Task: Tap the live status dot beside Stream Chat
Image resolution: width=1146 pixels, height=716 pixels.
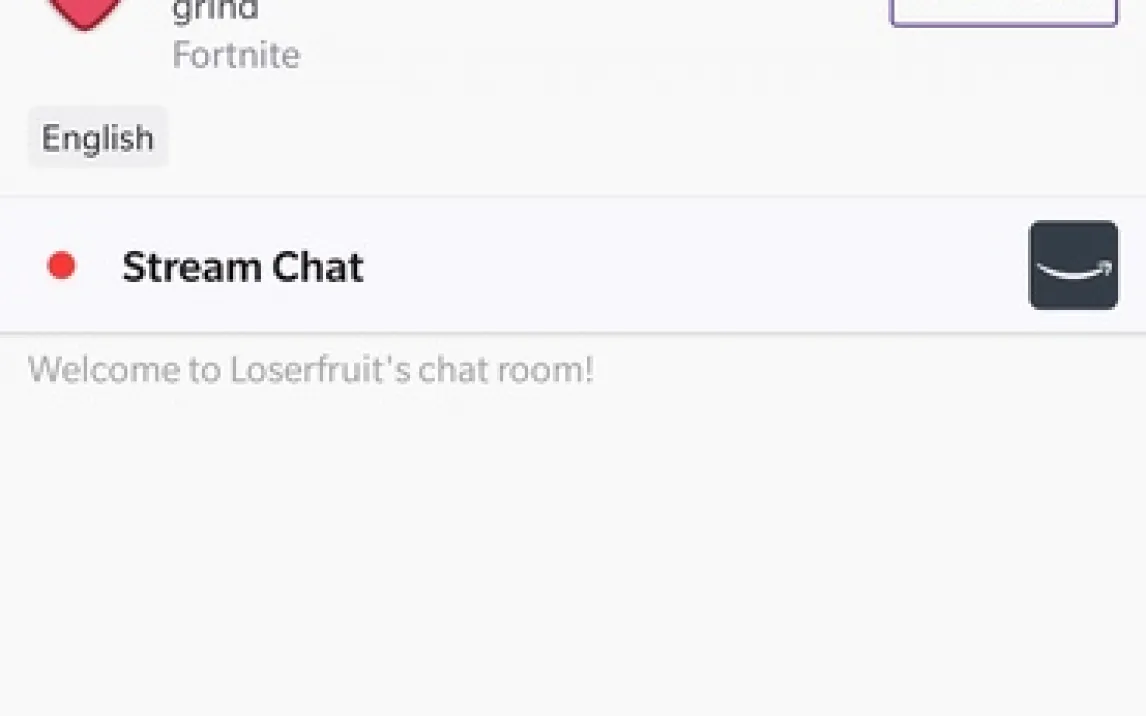Action: coord(61,265)
